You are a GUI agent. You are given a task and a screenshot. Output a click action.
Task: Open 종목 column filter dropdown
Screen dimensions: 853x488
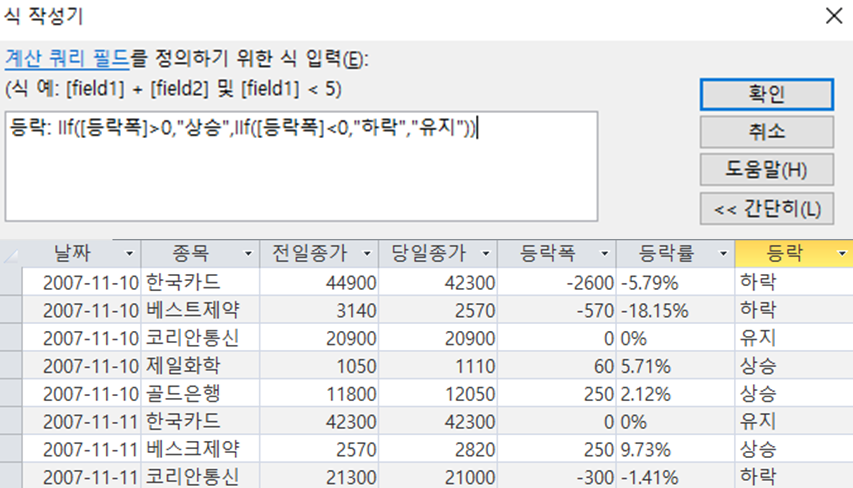tap(248, 254)
